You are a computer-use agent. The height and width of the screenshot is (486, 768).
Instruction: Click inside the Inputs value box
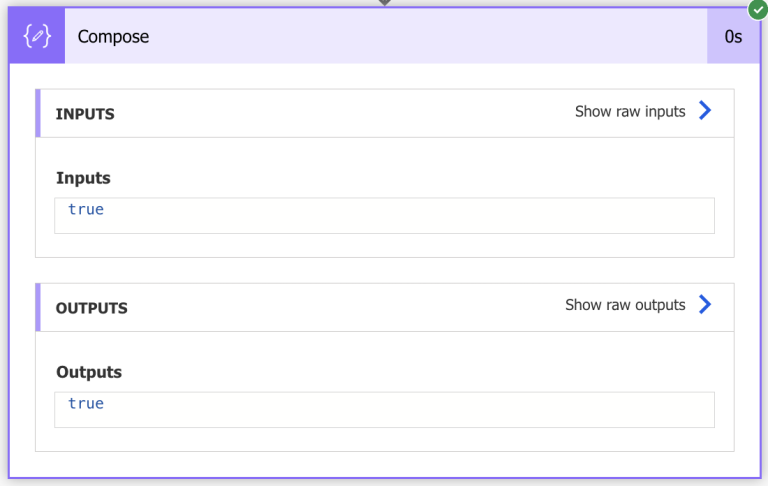pos(400,215)
